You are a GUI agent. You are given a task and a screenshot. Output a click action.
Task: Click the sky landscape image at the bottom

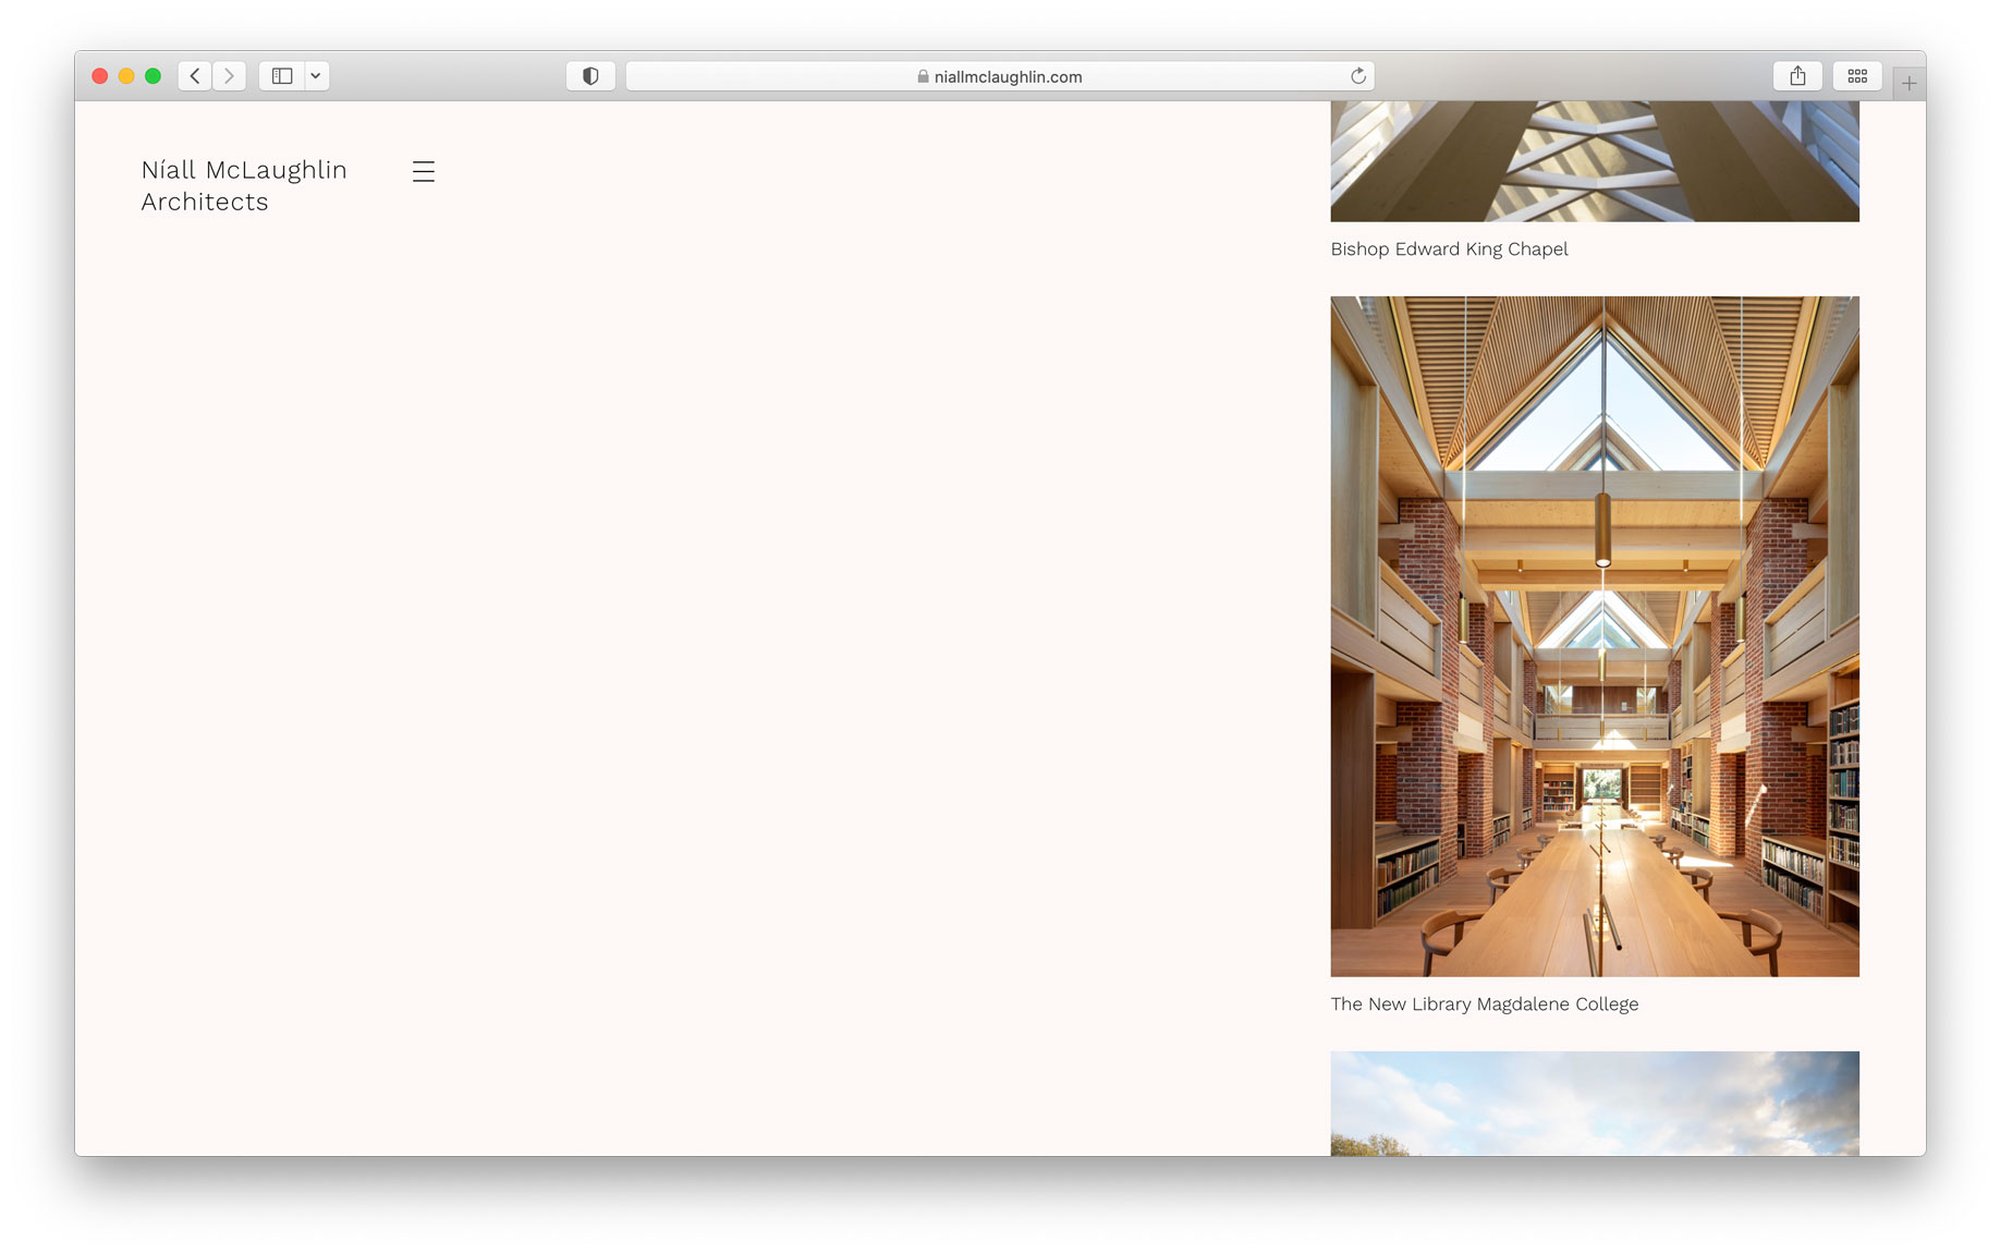1594,1103
